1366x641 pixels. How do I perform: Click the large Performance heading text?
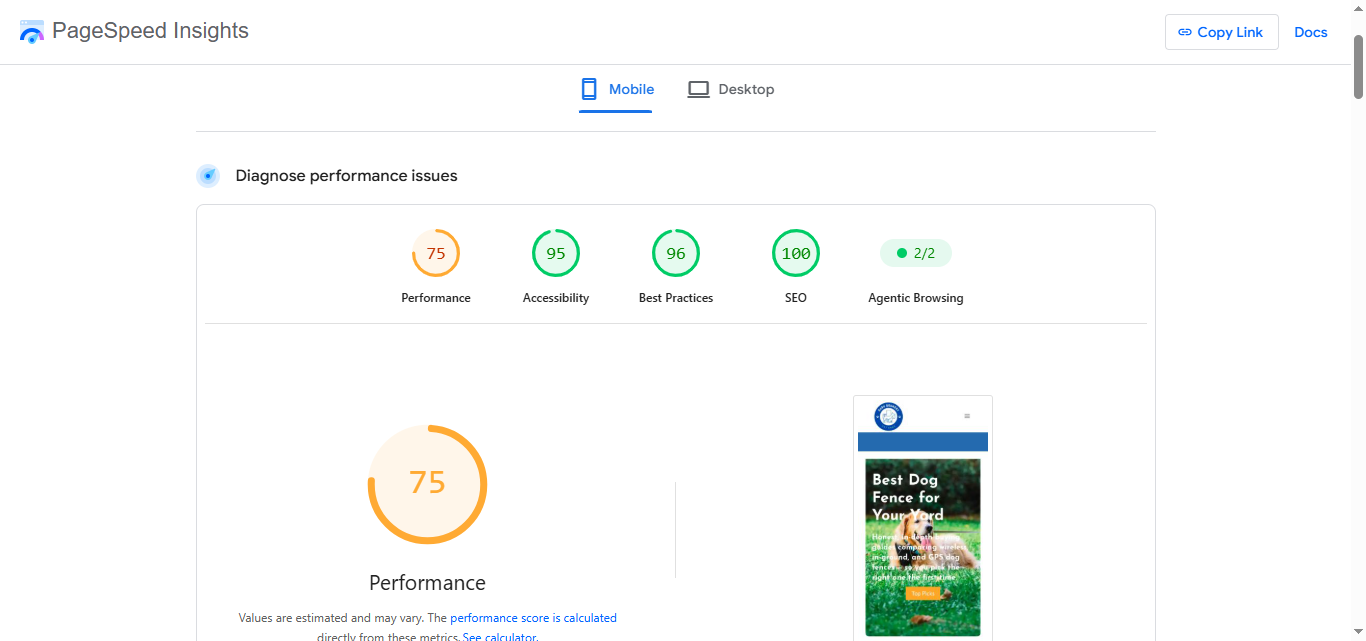click(x=427, y=583)
